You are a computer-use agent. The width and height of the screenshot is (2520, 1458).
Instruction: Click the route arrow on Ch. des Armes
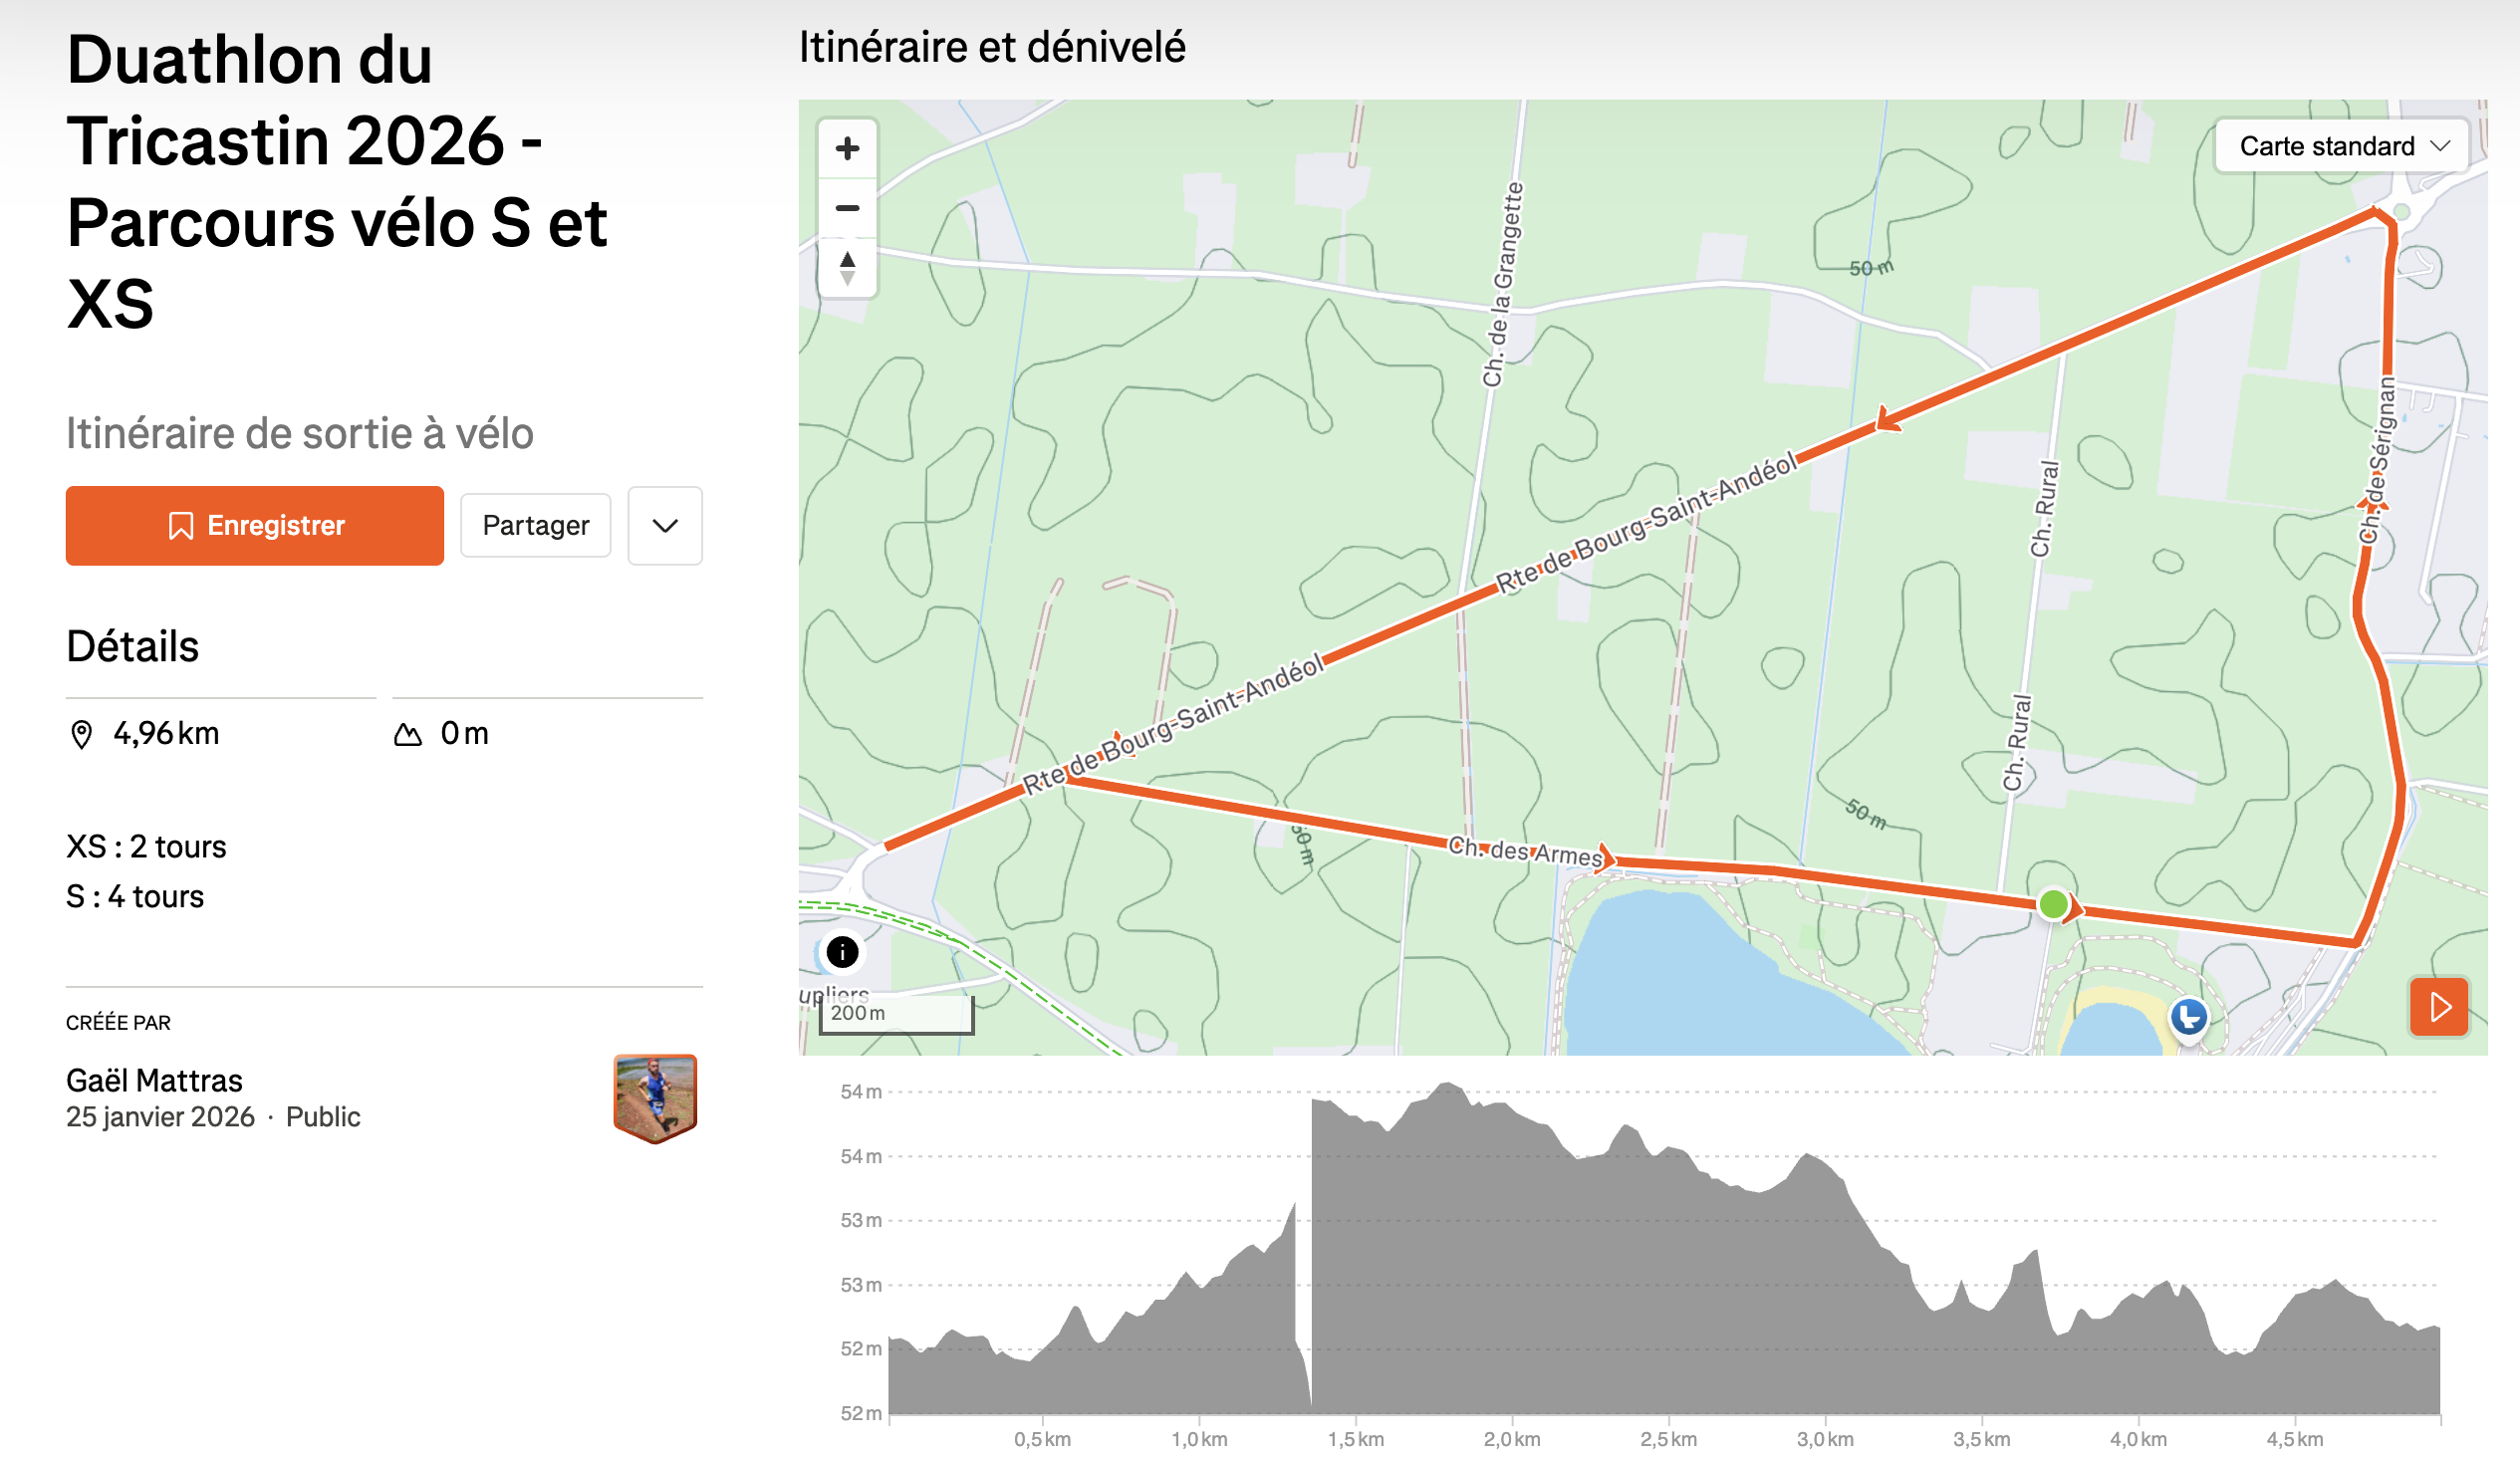pos(1606,857)
